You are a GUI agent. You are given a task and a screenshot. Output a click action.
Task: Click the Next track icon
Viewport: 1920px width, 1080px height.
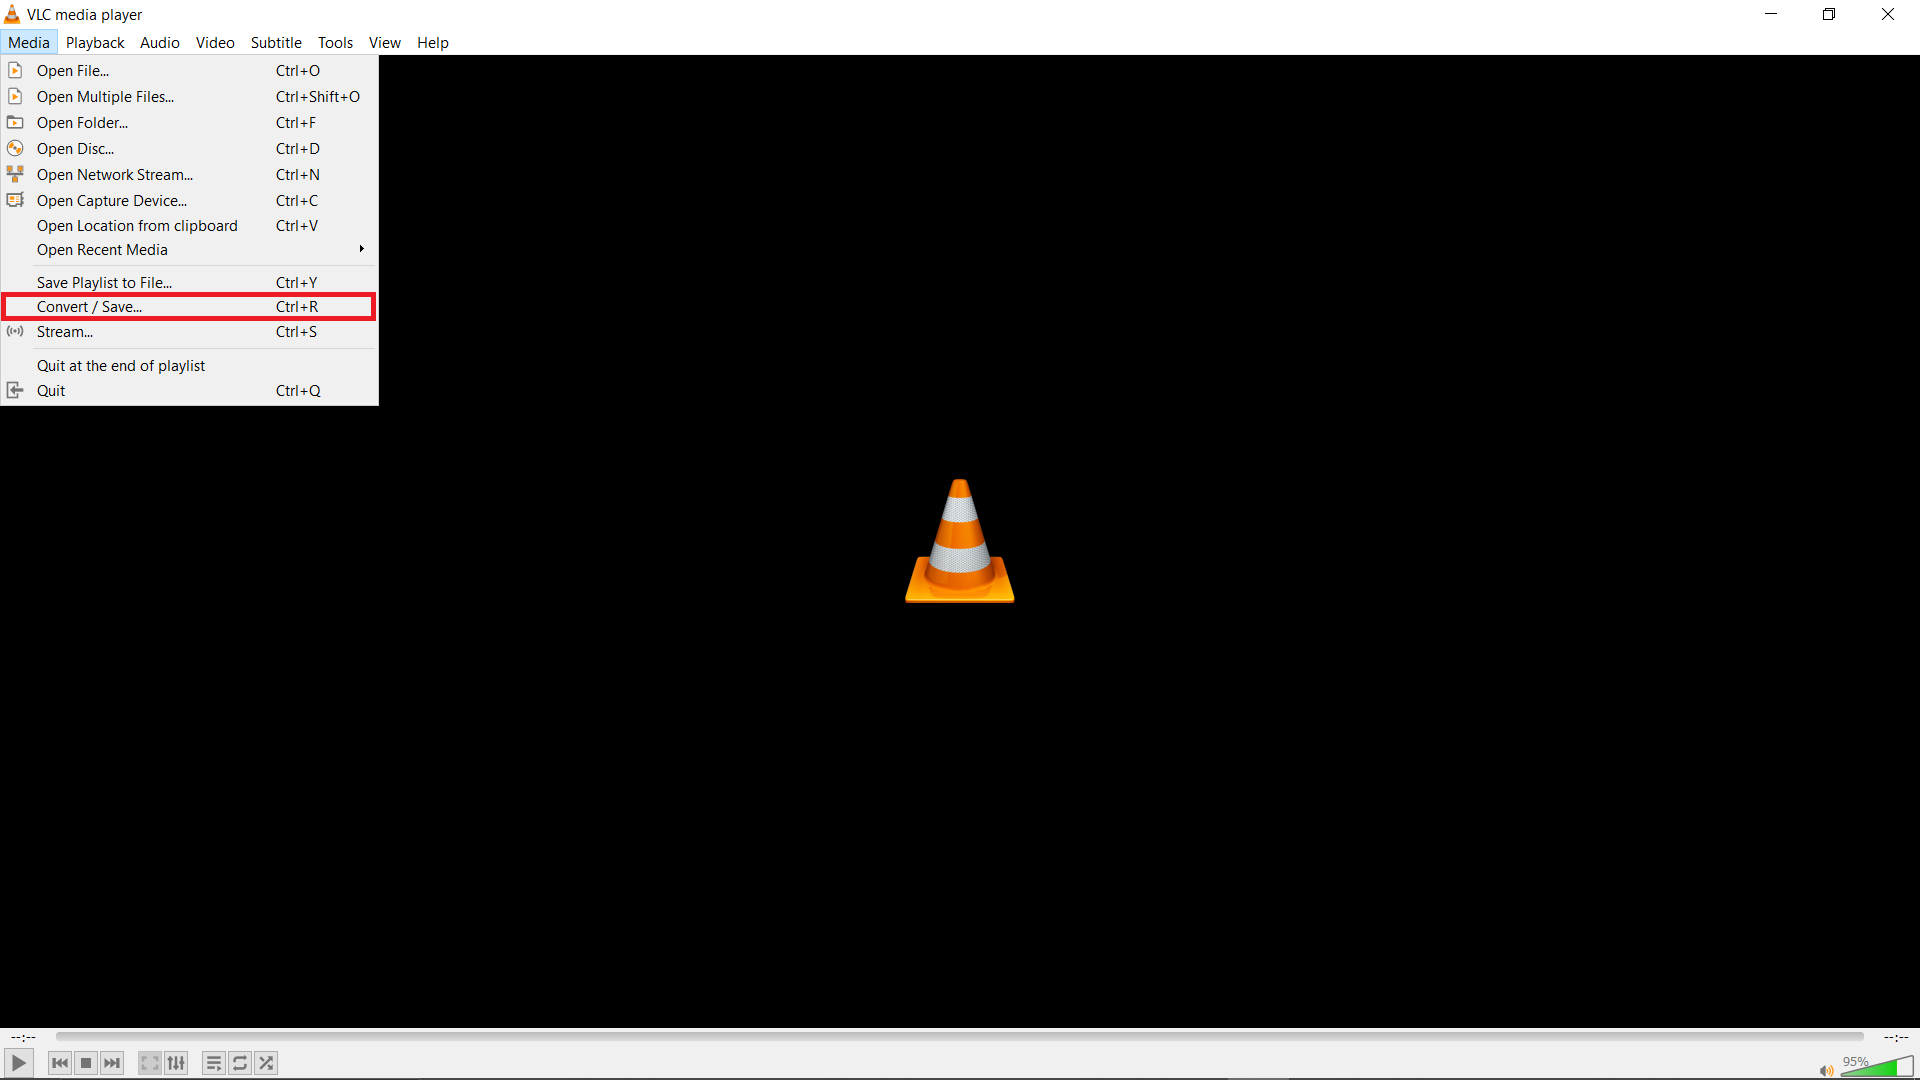pos(112,1063)
